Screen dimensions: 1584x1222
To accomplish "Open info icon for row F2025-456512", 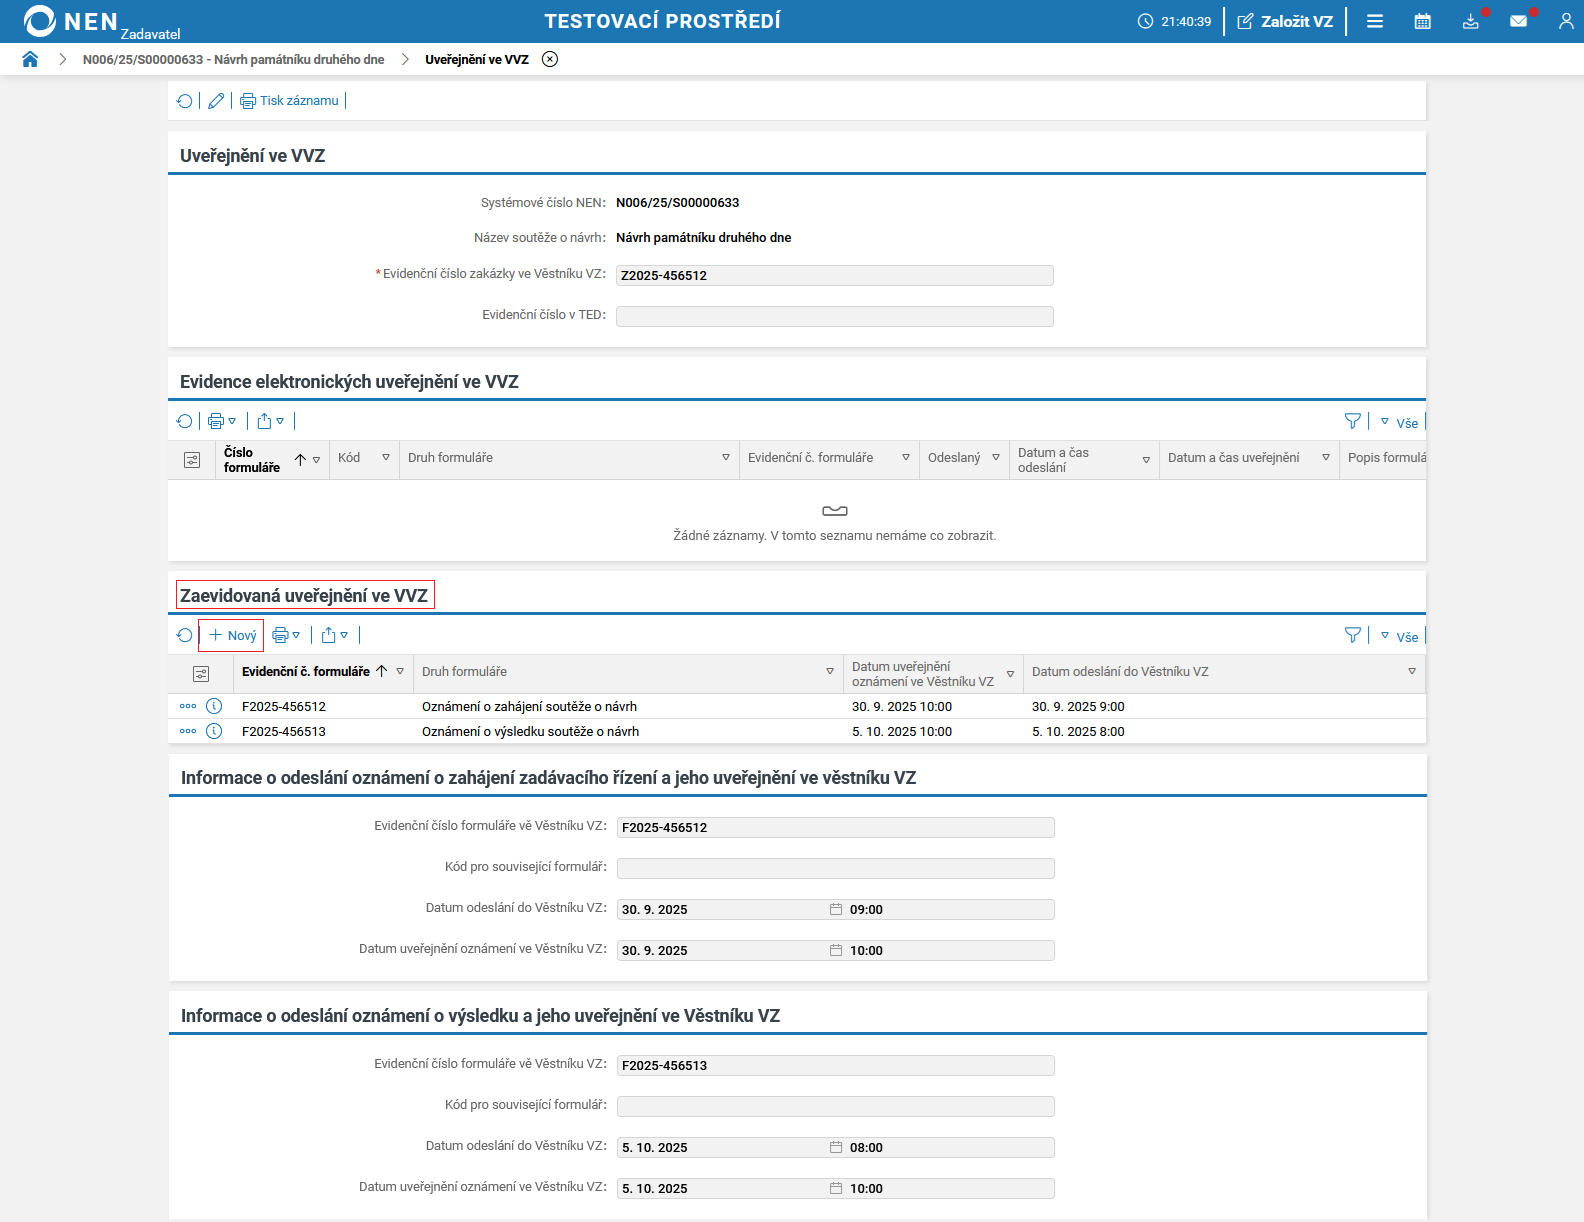I will coord(214,706).
